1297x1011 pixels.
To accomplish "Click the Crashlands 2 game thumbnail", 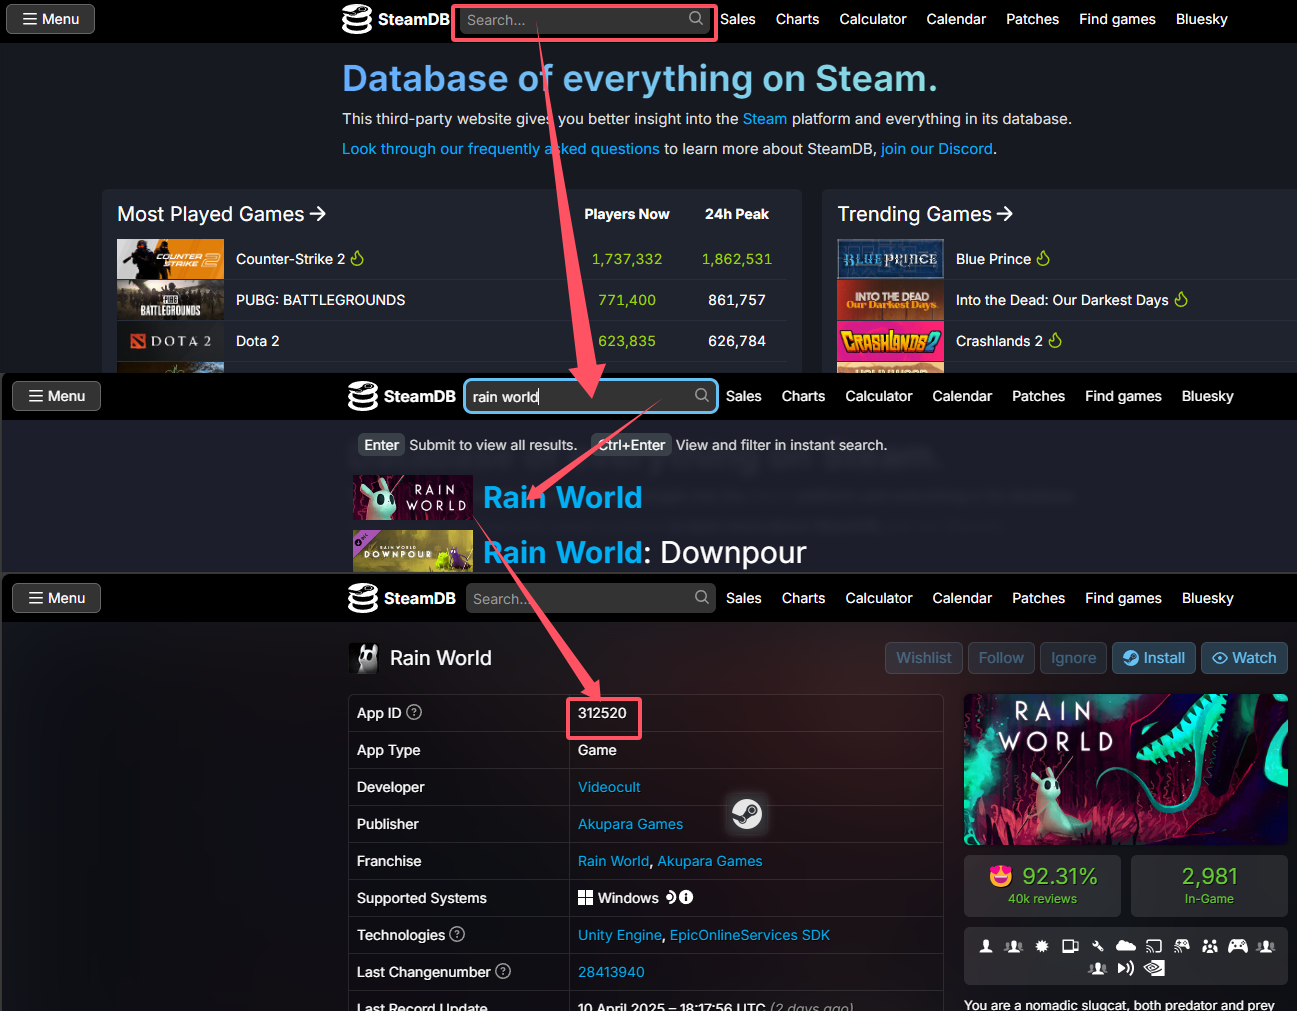I will 890,341.
